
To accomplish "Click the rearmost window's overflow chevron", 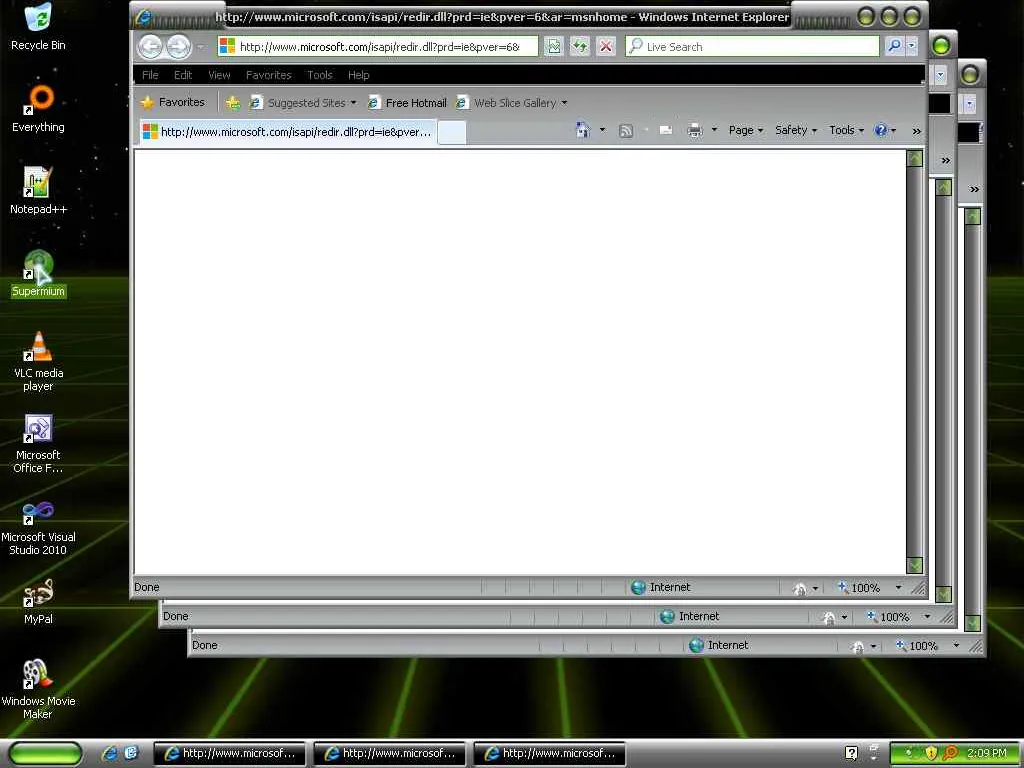I will coord(974,189).
